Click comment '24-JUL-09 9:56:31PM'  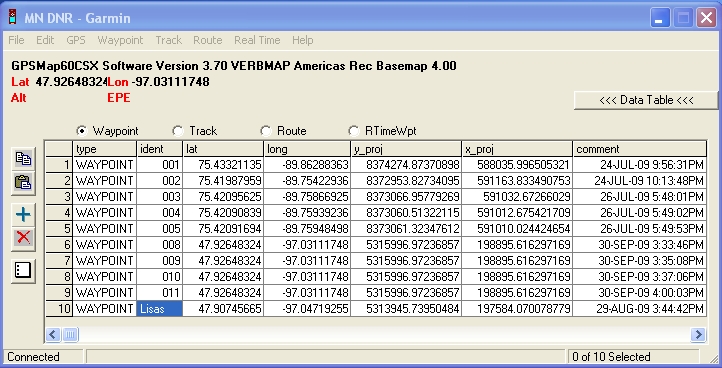640,165
